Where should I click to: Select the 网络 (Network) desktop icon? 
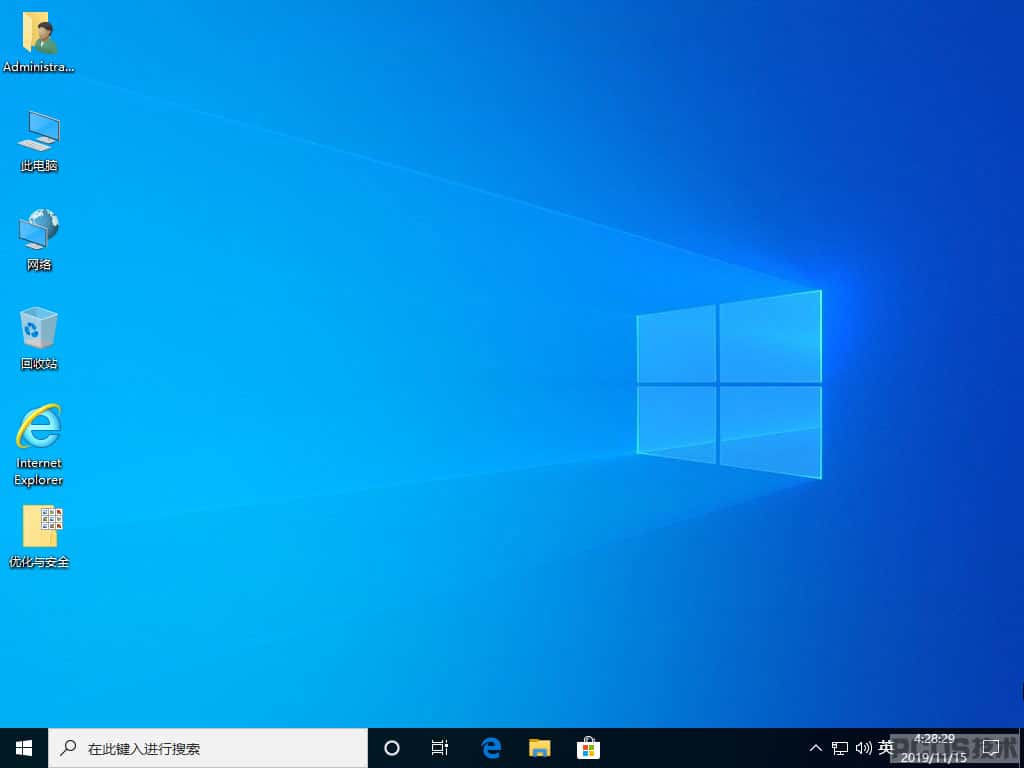tap(39, 239)
